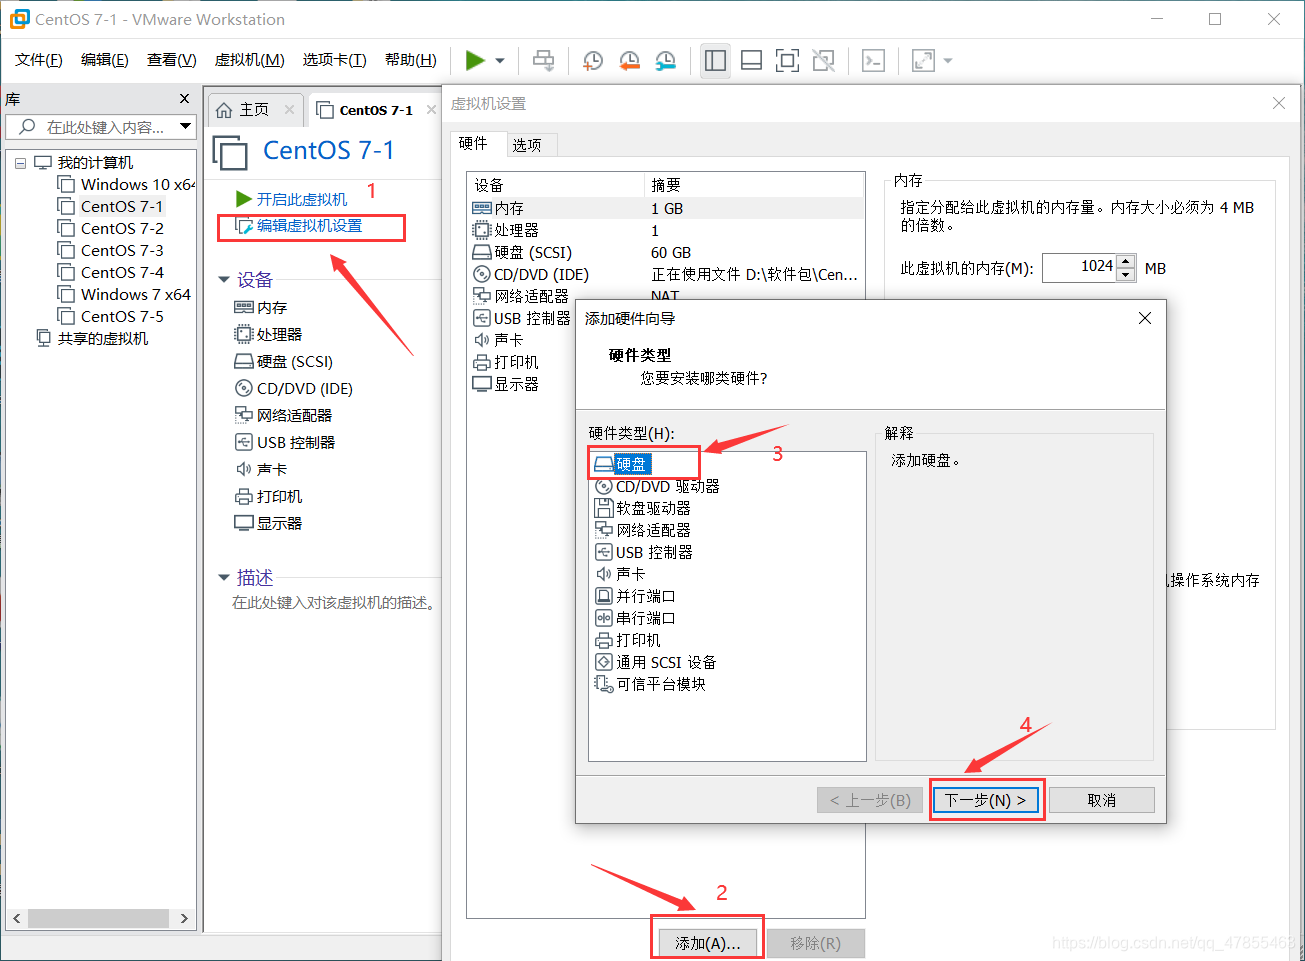Click the 取消 button in the wizard
1305x961 pixels.
pos(1102,800)
